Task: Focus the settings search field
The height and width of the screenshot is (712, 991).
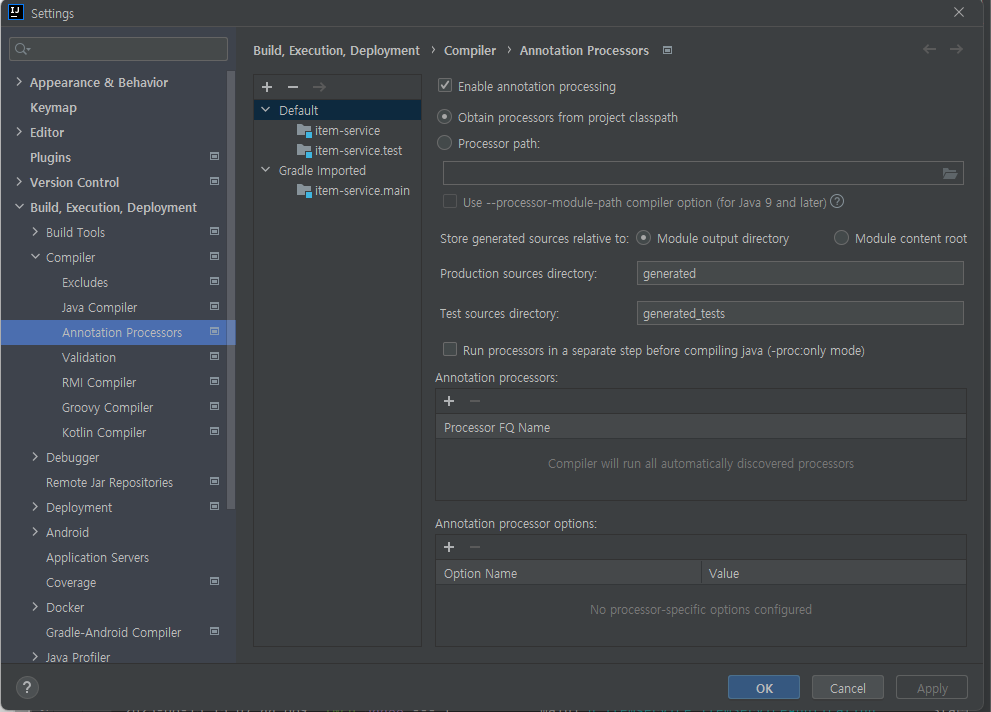Action: coord(119,49)
